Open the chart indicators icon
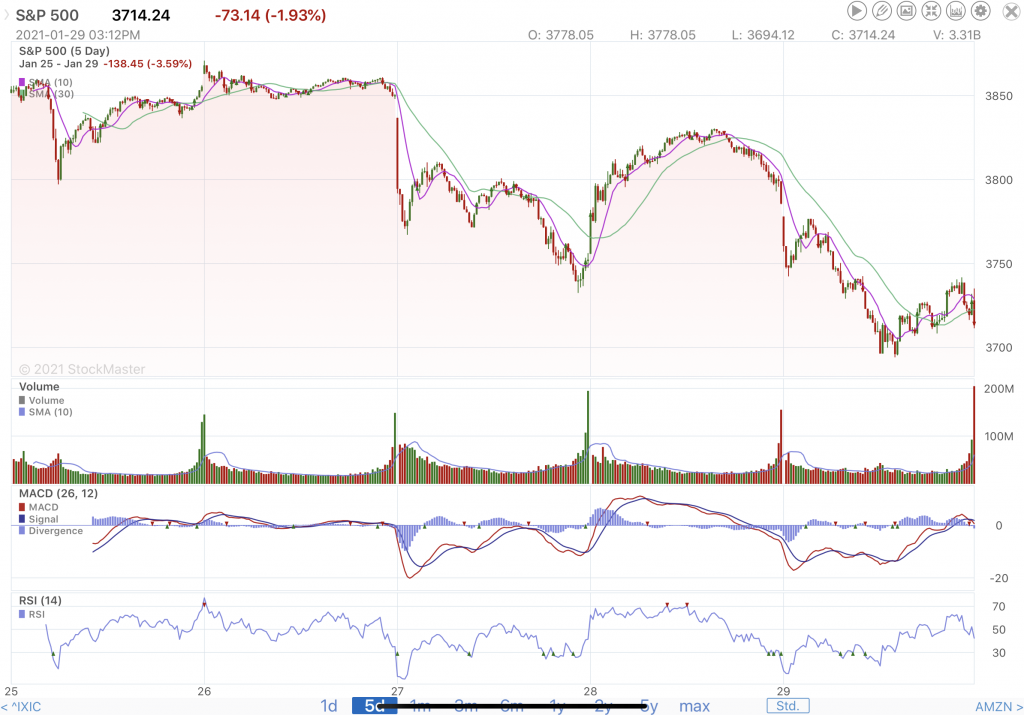Image resolution: width=1024 pixels, height=715 pixels. (x=956, y=11)
